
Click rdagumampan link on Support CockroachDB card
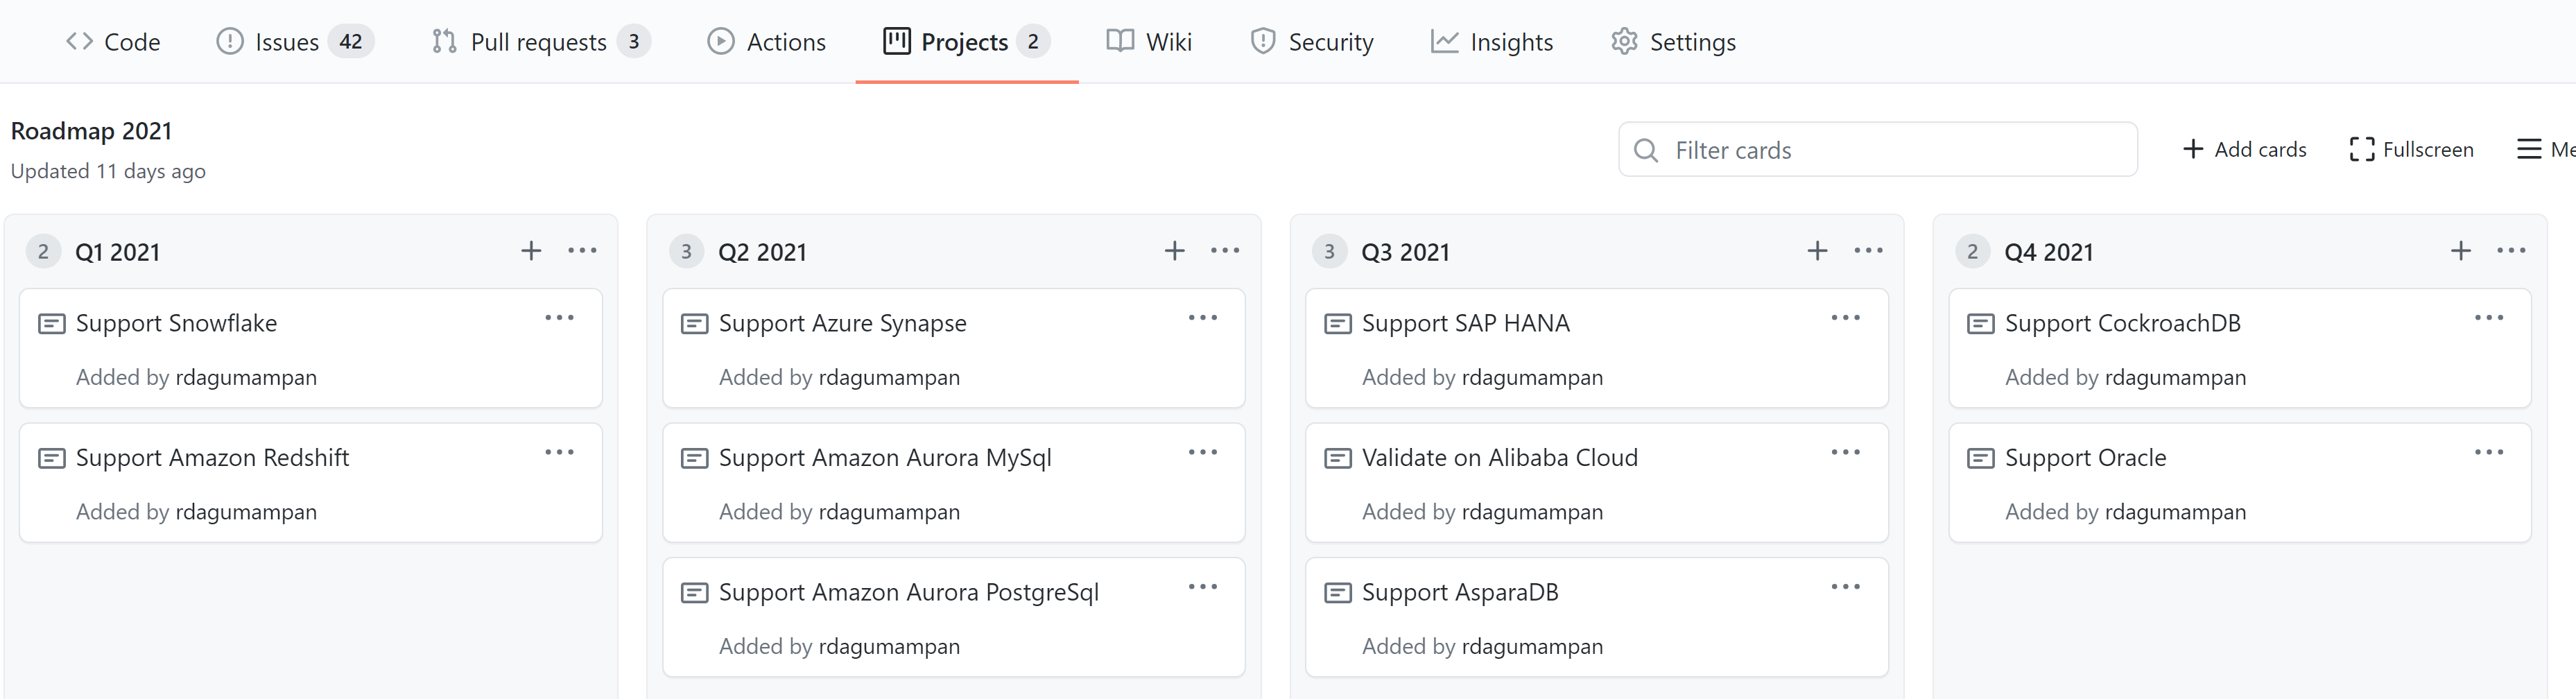(x=2175, y=377)
